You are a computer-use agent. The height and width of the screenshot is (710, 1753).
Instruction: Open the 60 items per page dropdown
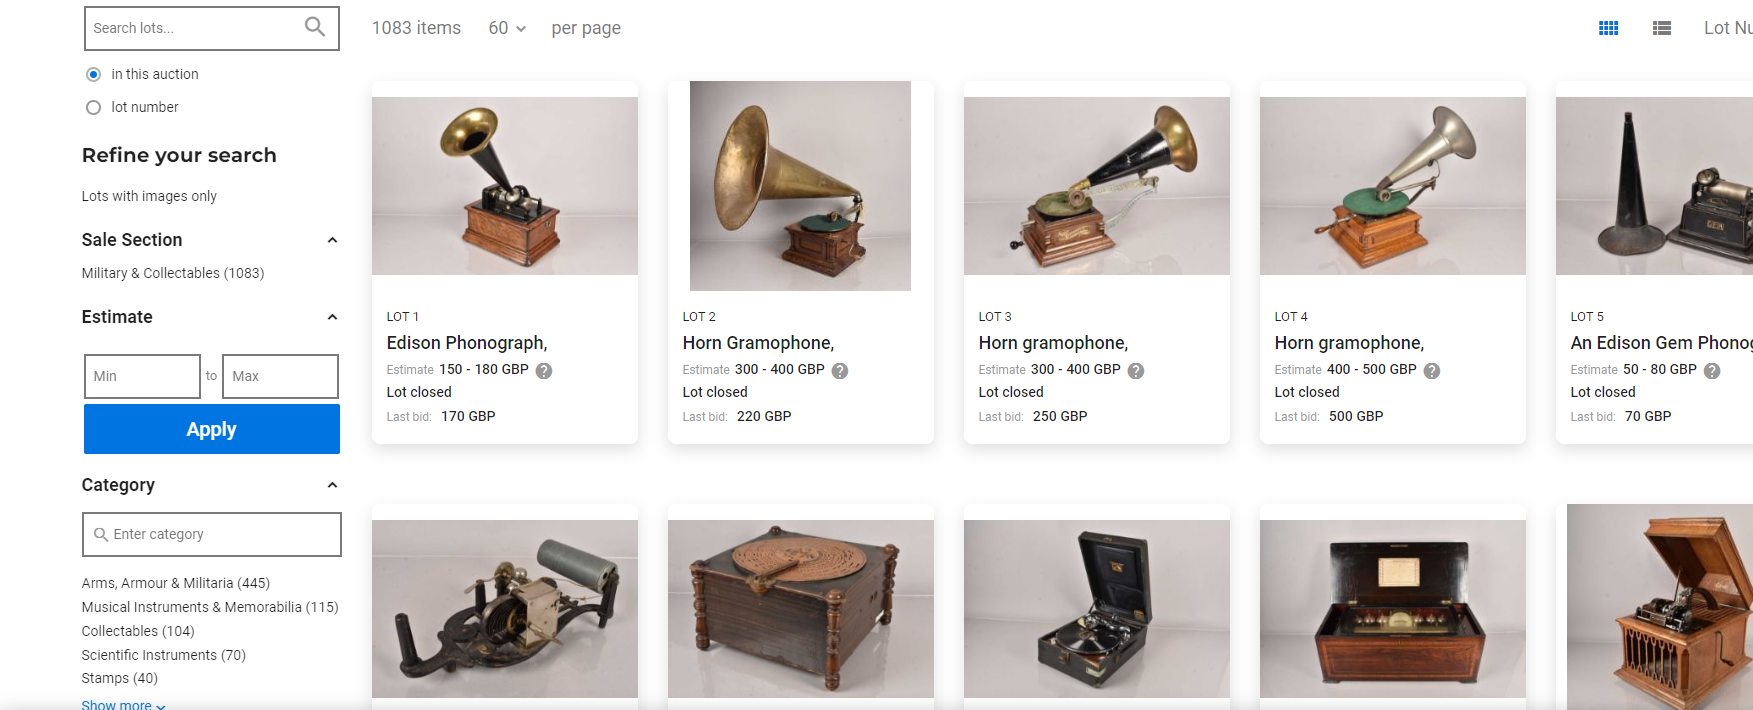click(x=507, y=28)
